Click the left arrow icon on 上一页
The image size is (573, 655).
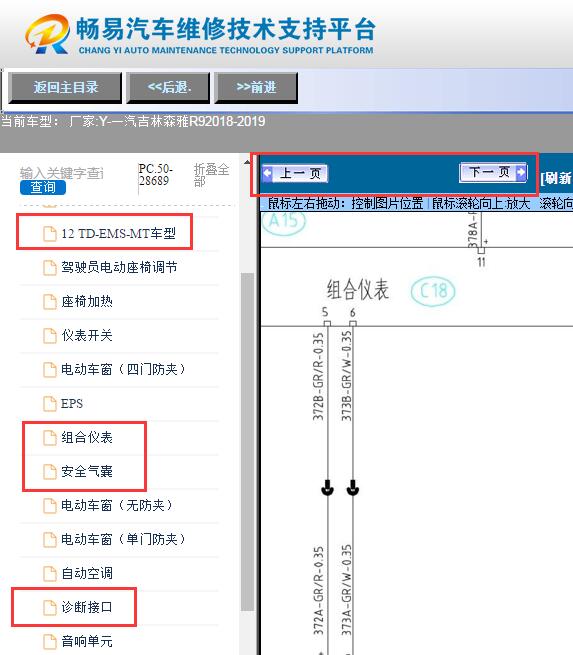pos(267,173)
